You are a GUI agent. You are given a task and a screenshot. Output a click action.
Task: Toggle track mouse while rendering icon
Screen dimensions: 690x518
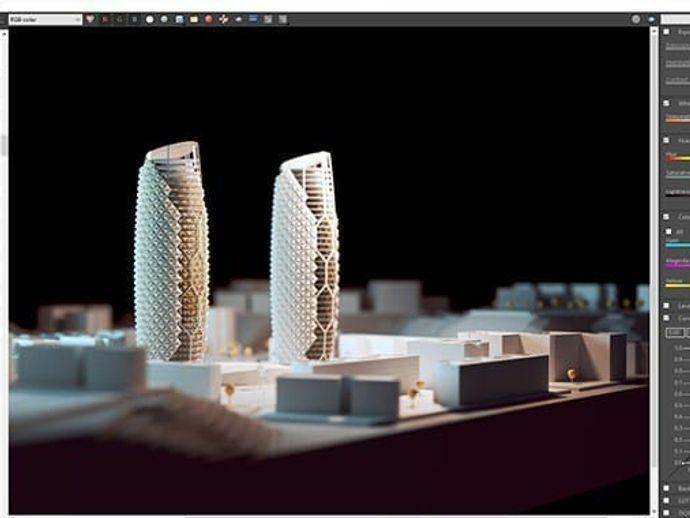(x=239, y=19)
